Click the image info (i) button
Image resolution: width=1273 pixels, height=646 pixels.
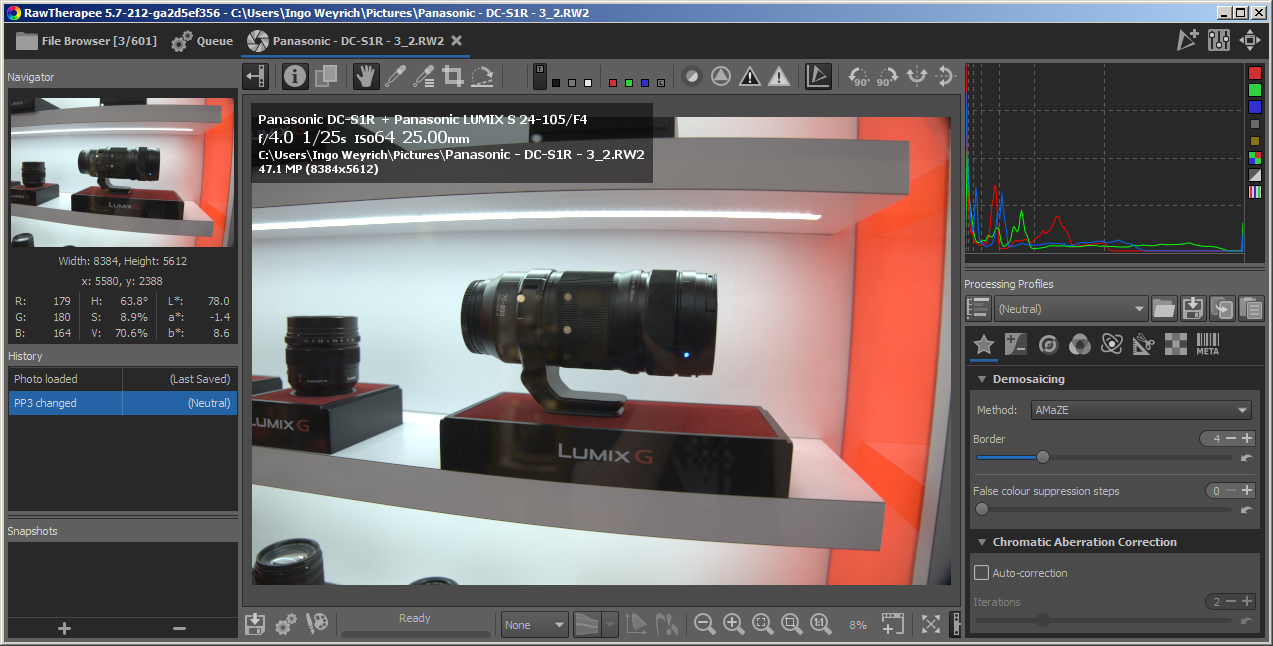pyautogui.click(x=295, y=76)
